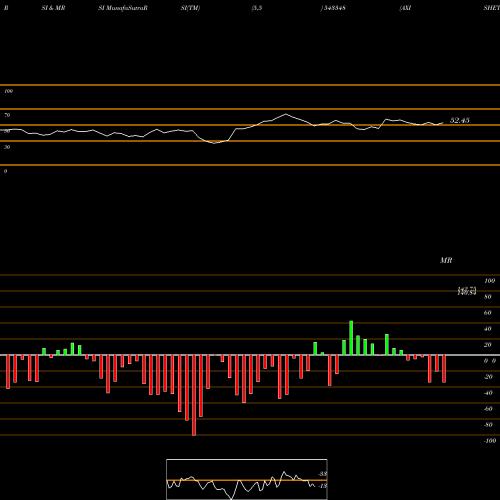Viewport: 500px width, 500px height.
Task: Click the "60" label on MR axis
Action: pyautogui.click(x=488, y=313)
